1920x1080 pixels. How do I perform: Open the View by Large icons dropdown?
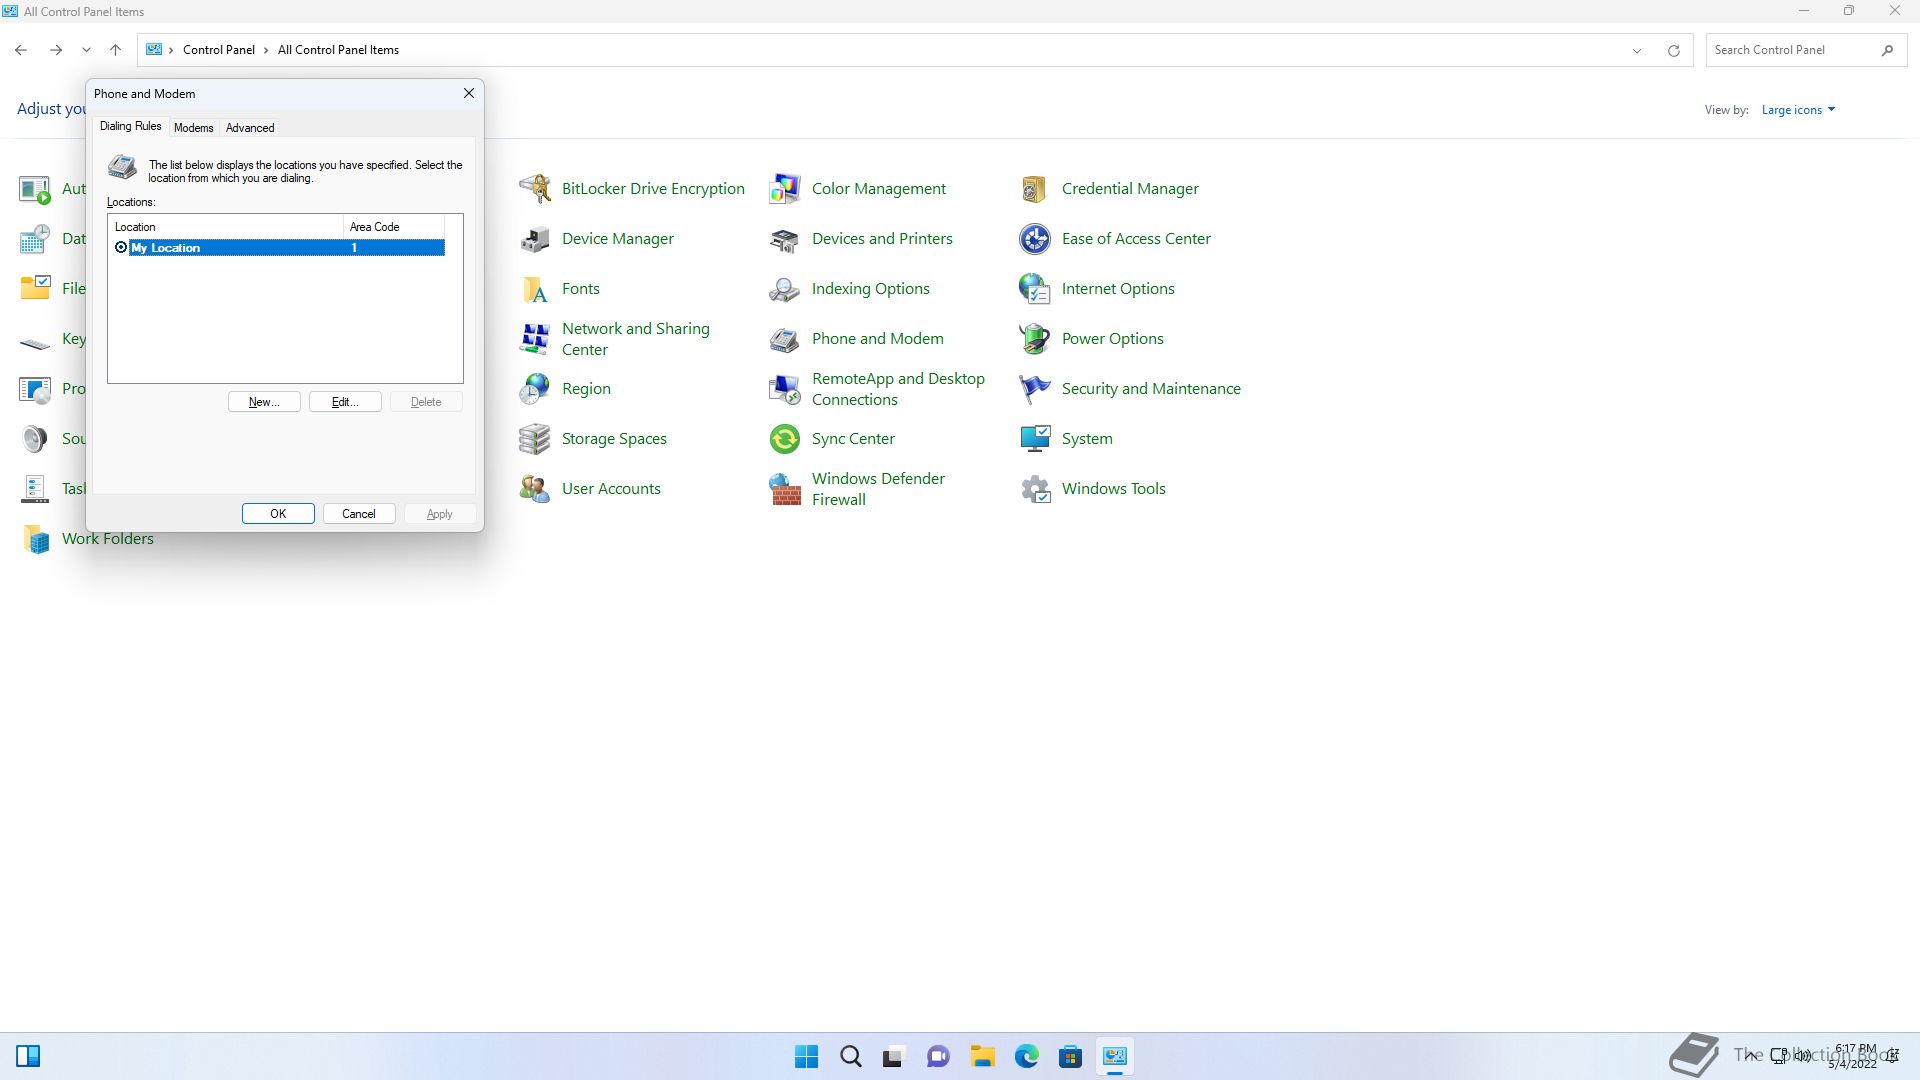point(1798,110)
